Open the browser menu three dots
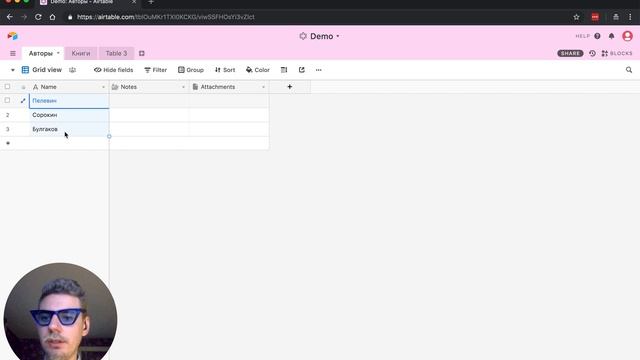640x360 pixels. (x=630, y=17)
